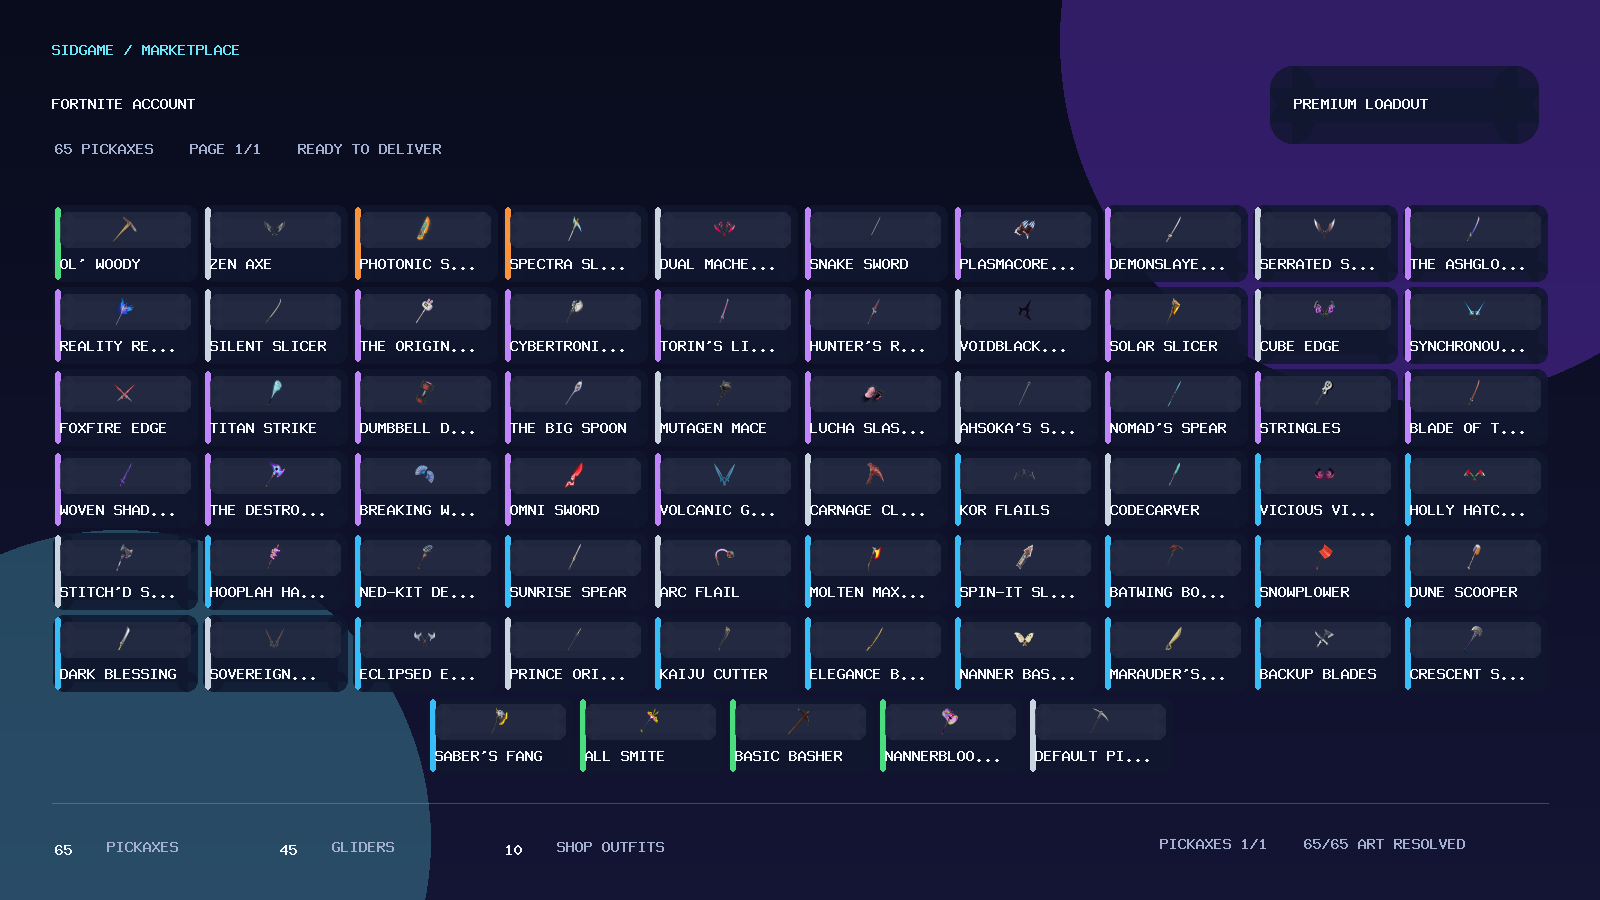Viewport: 1600px width, 900px height.
Task: Select the Nomad's Spear label
Action: [1168, 428]
